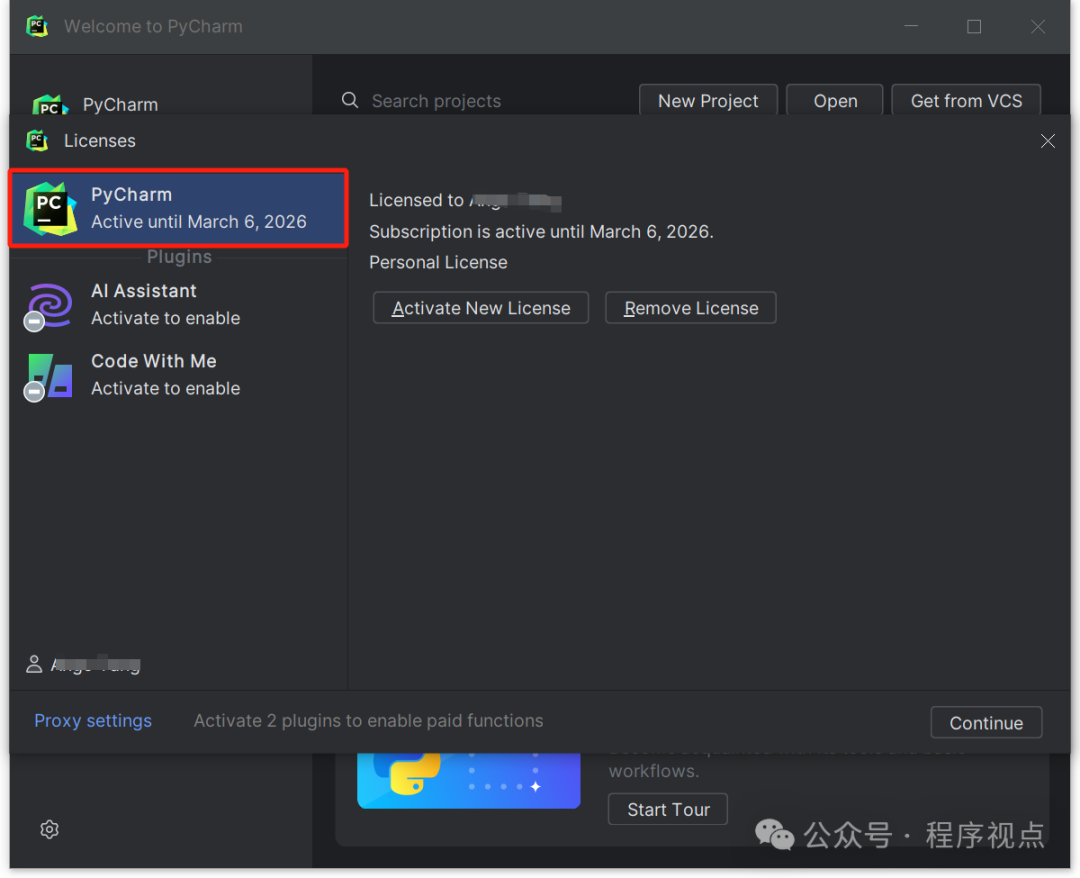This screenshot has height=878, width=1080.
Task: Click the Open button in Welcome window
Action: [835, 101]
